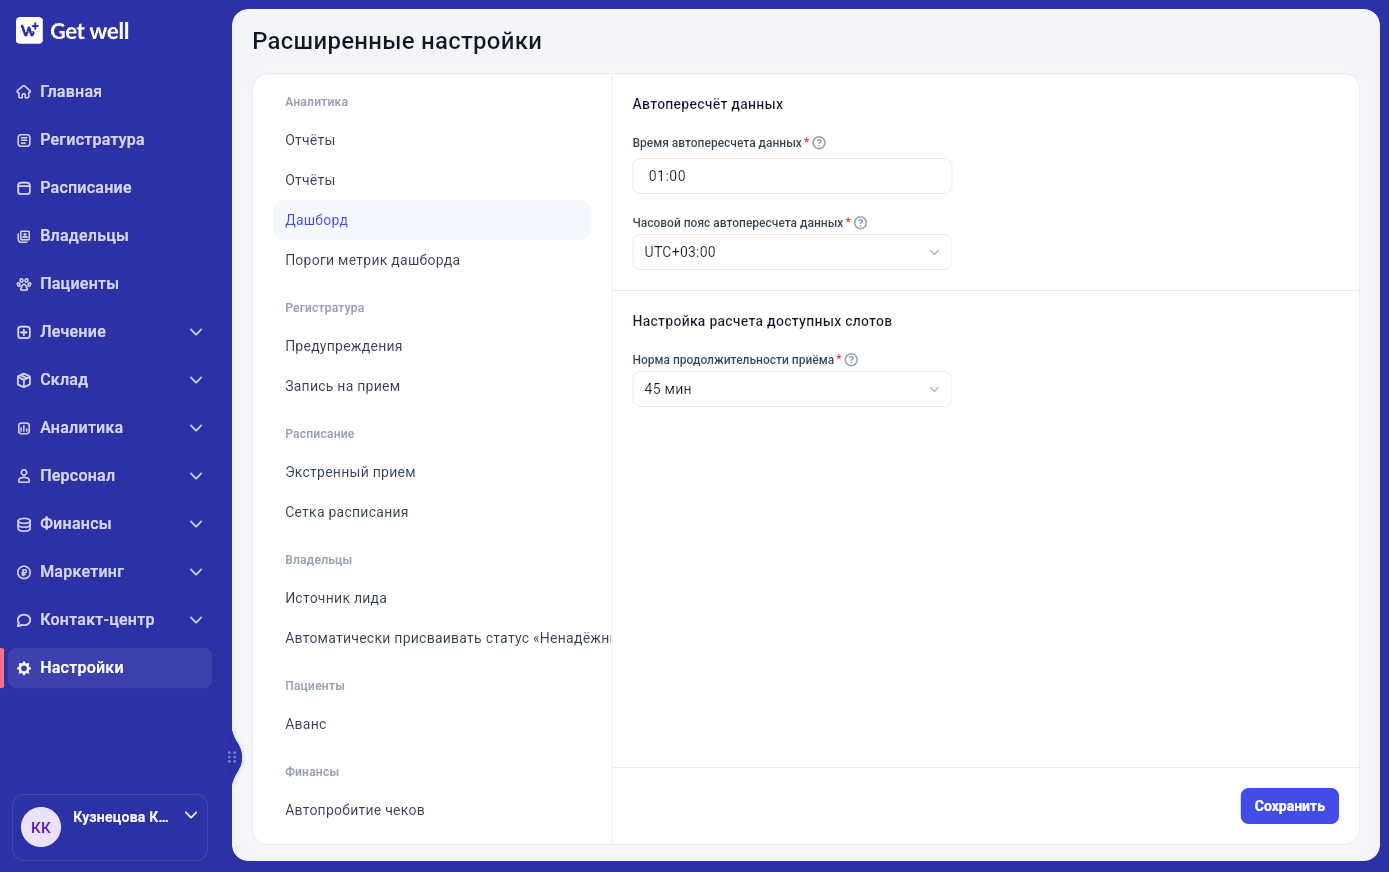Click the chat bubble icon beside Контакт-центр
Image resolution: width=1389 pixels, height=872 pixels.
(24, 620)
